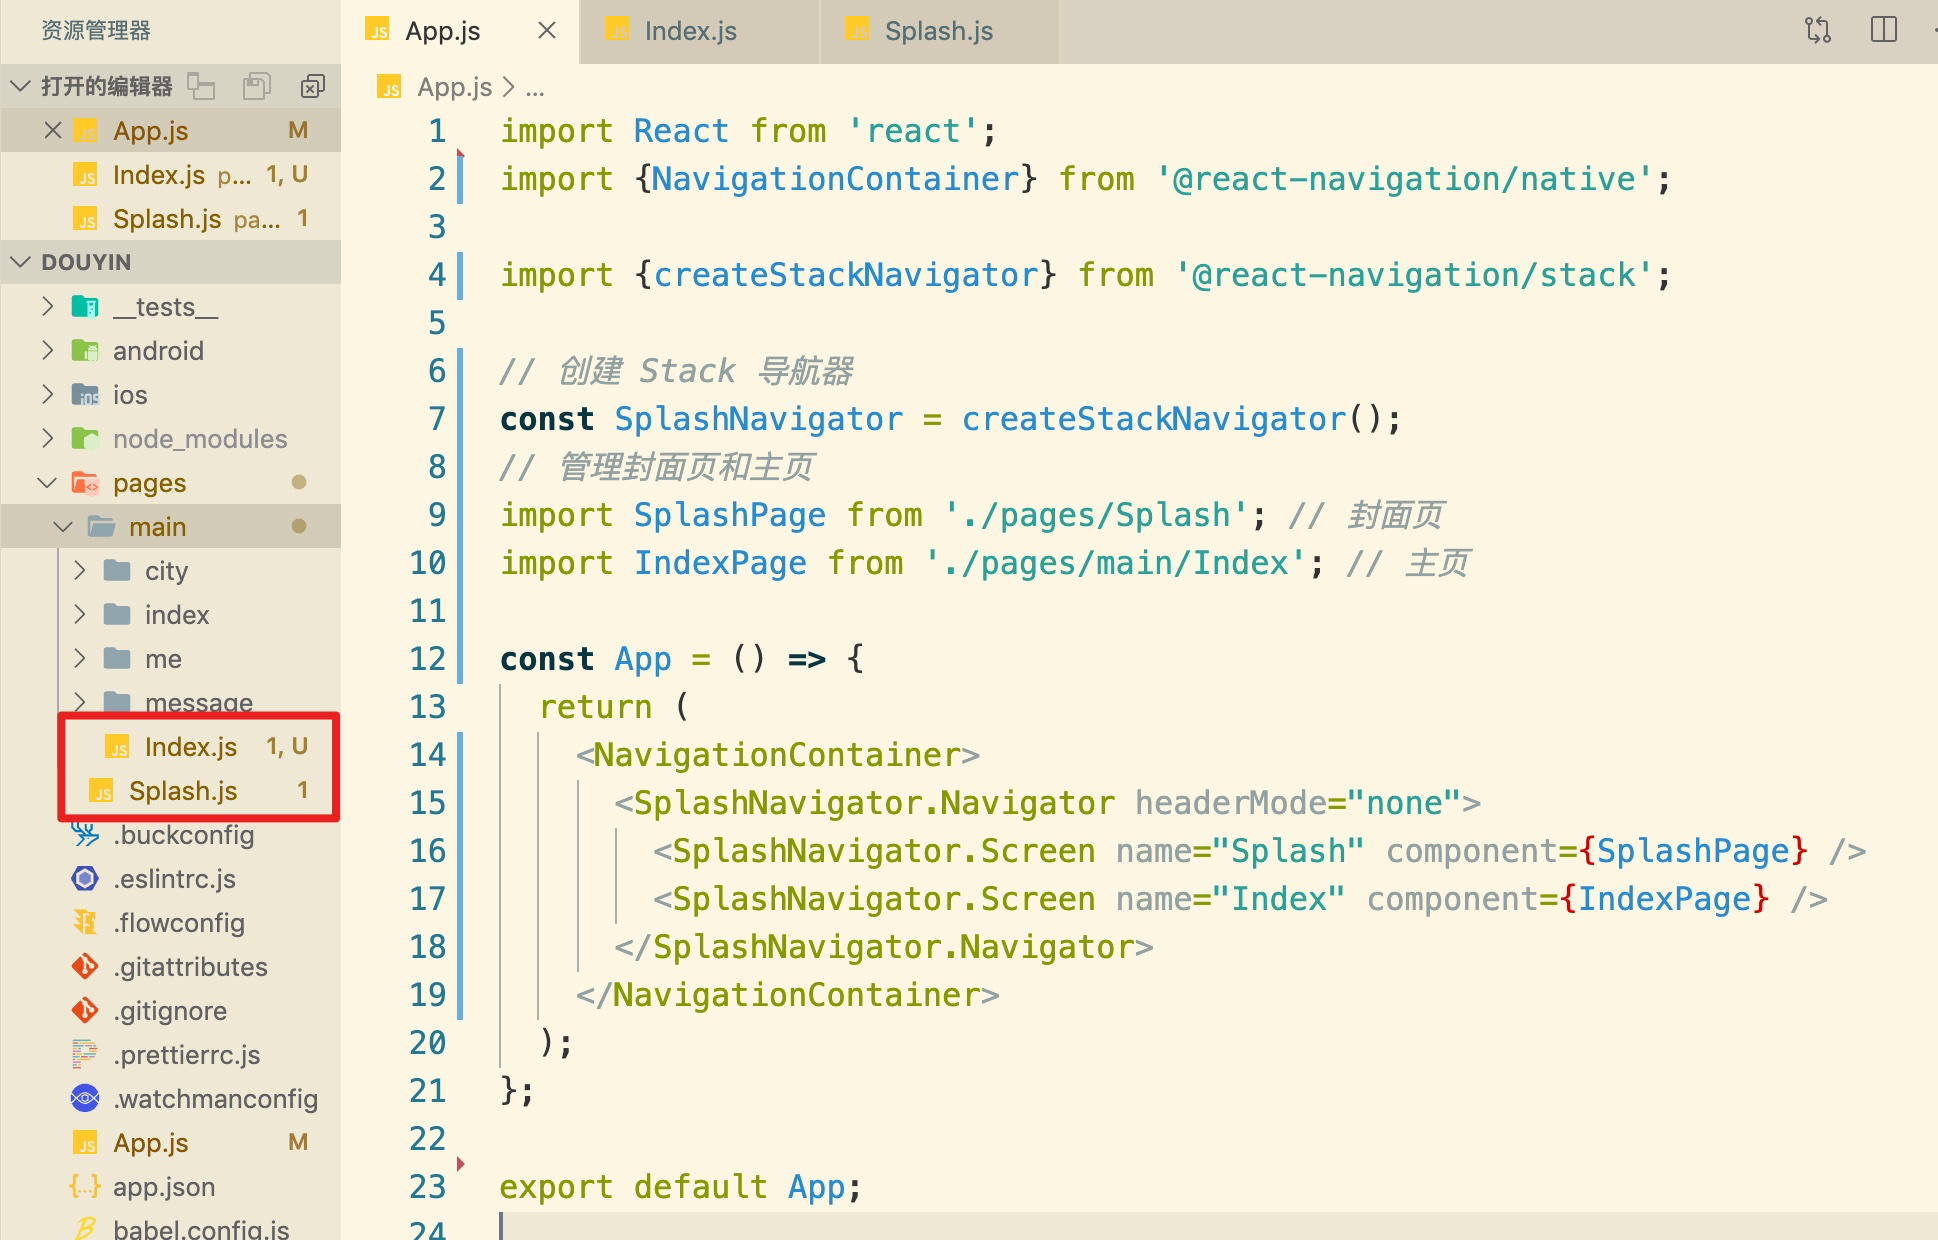The height and width of the screenshot is (1240, 1938).
Task: Click the SplashNavigator identifier on line 7
Action: (x=758, y=419)
